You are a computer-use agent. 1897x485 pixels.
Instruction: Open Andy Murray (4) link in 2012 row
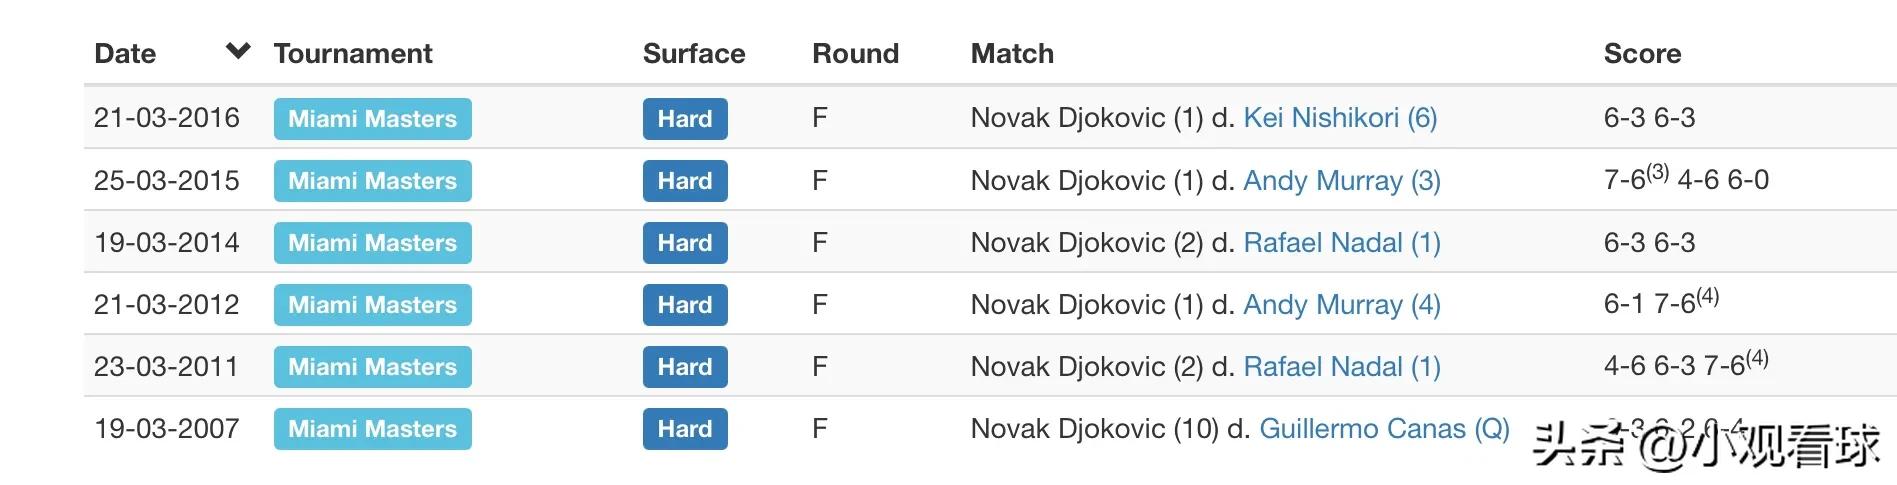[x=1341, y=305]
